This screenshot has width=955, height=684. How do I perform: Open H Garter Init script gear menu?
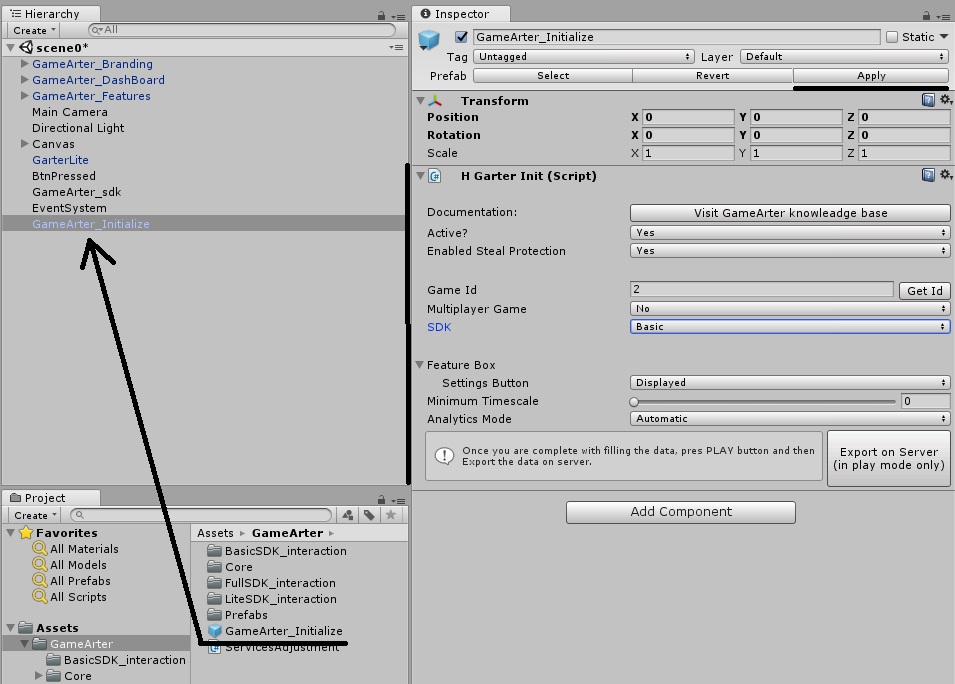point(945,175)
